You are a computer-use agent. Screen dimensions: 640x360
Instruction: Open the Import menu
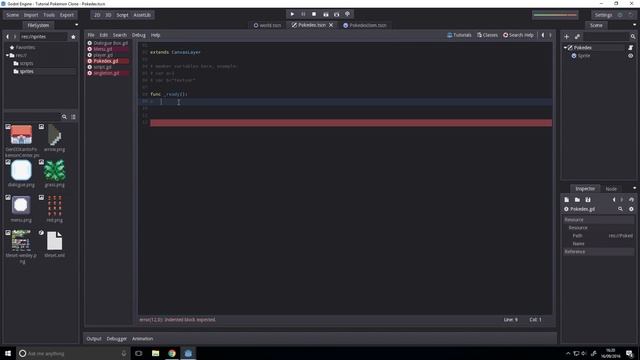(x=31, y=15)
